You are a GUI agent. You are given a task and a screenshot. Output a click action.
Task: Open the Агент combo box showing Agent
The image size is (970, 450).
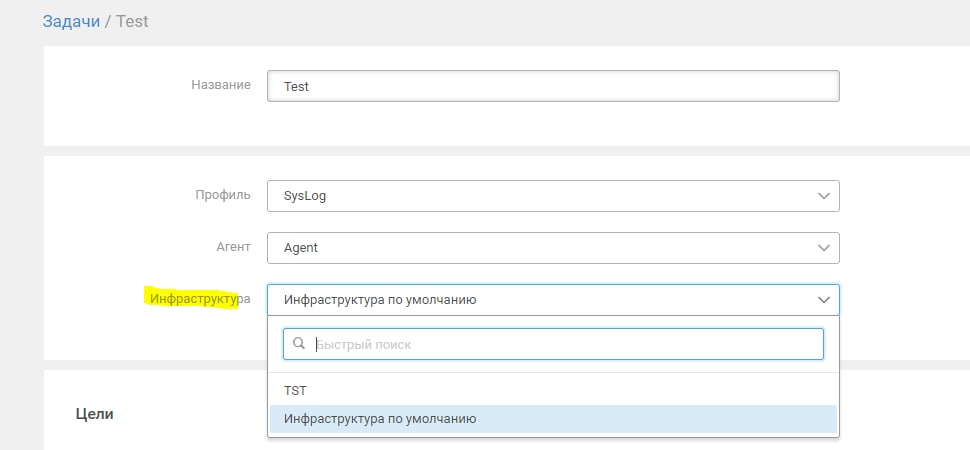(x=553, y=248)
